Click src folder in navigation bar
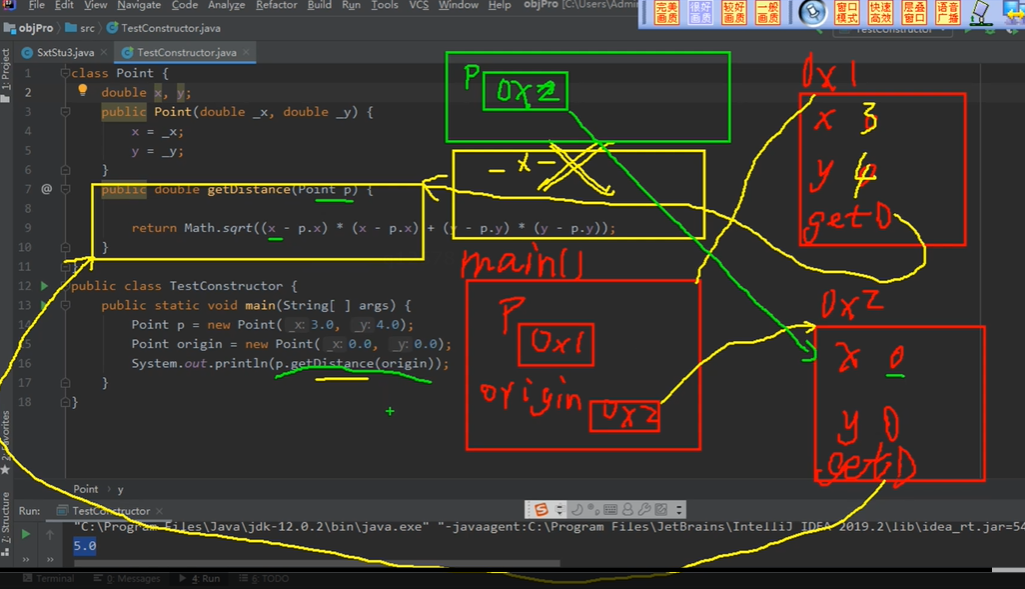 coord(80,28)
